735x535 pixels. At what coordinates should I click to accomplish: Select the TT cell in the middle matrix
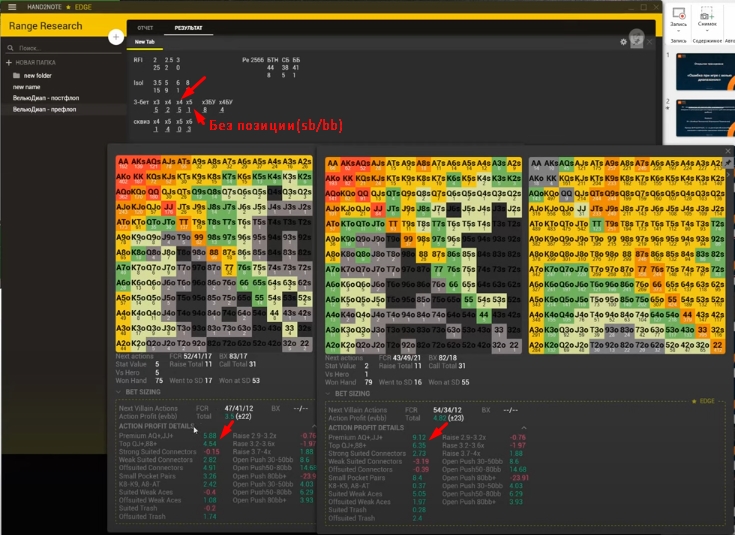pyautogui.click(x=393, y=225)
